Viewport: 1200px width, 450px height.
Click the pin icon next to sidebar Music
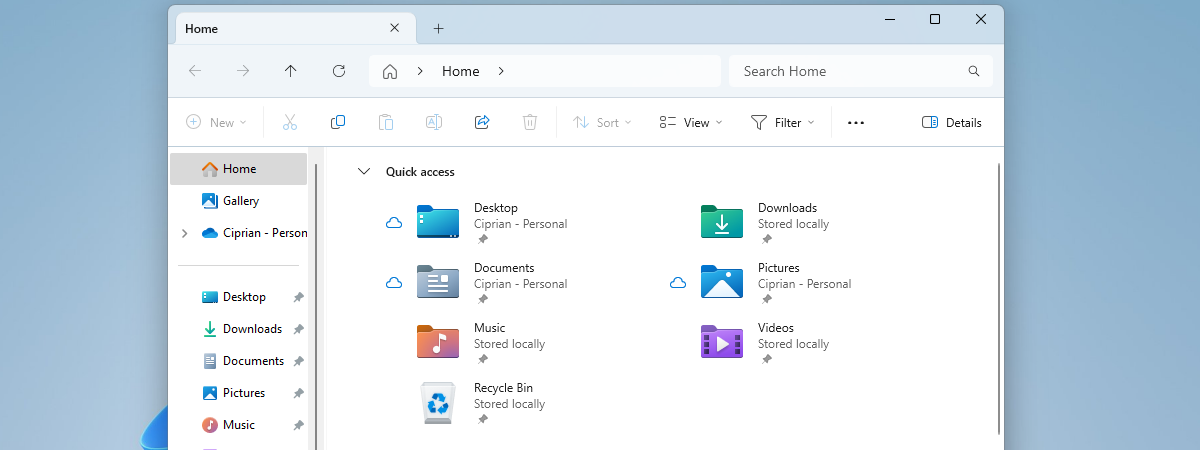click(x=298, y=425)
